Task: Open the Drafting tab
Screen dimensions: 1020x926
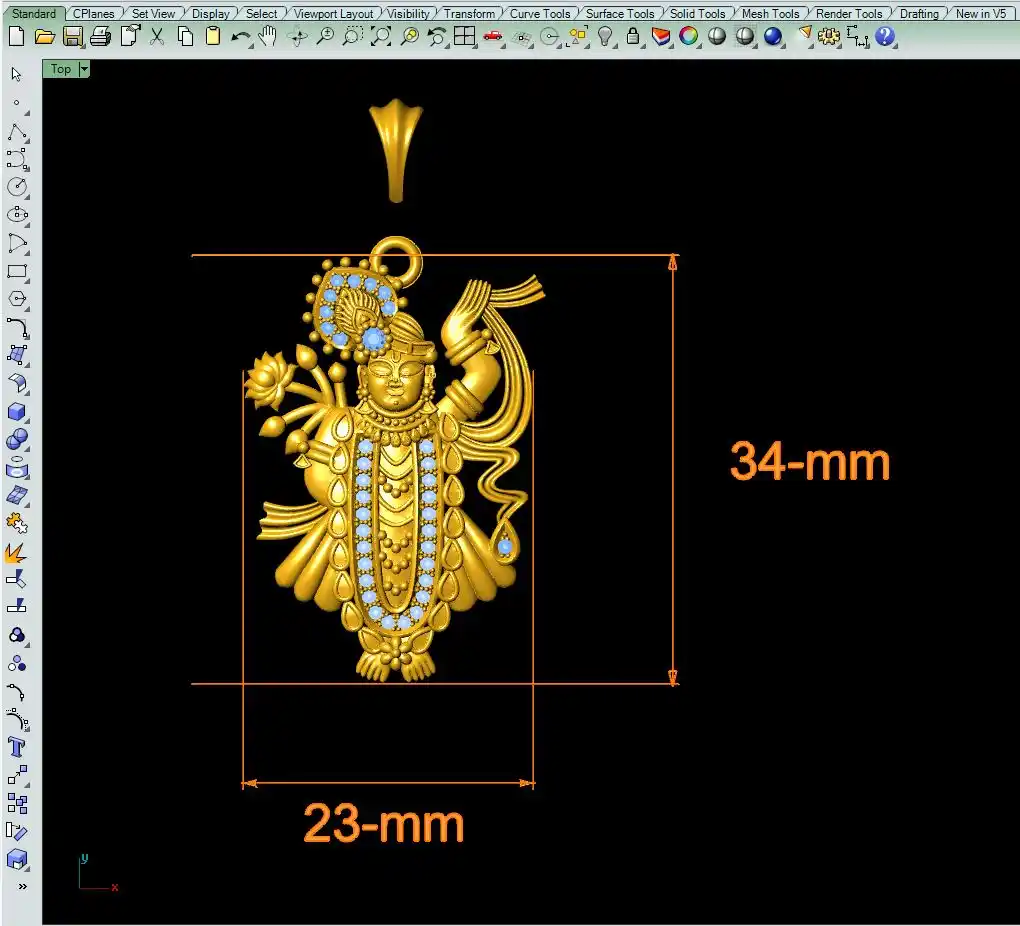Action: coord(918,14)
